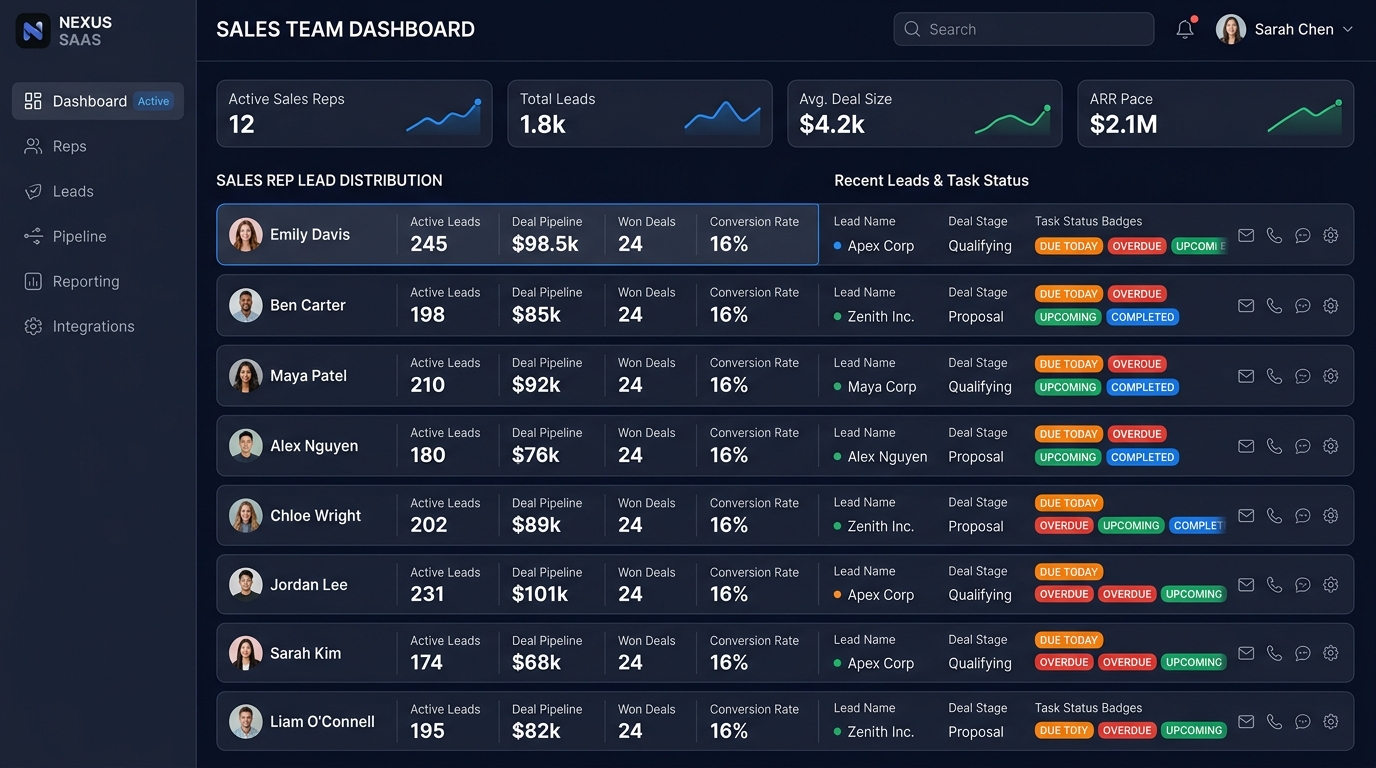The height and width of the screenshot is (768, 1376).
Task: Select Jordan Lee's name
Action: (x=309, y=585)
